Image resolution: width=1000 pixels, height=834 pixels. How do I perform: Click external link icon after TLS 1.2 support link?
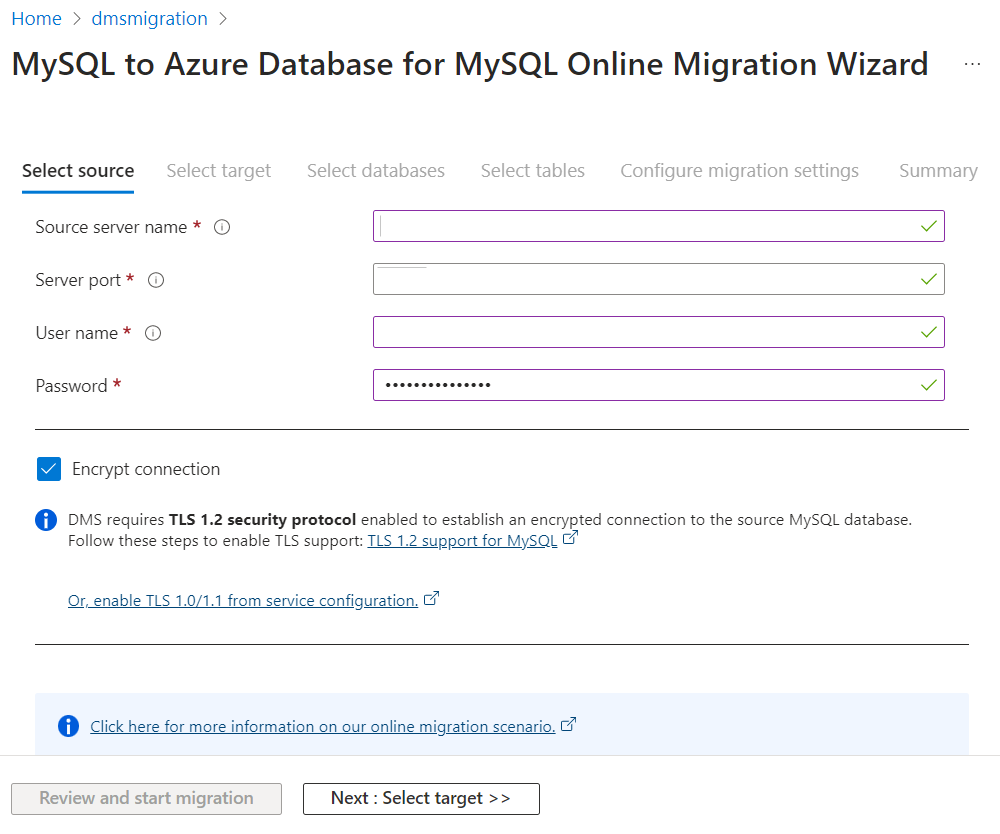570,538
